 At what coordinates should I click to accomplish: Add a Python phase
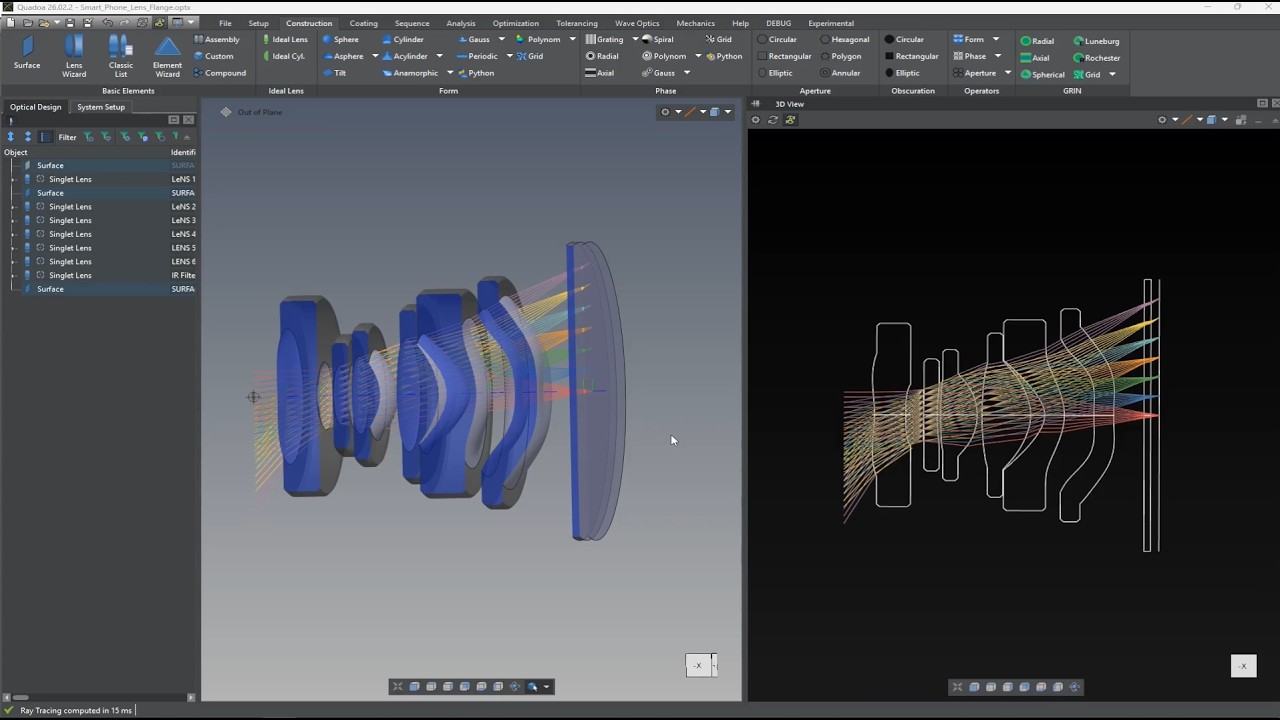point(724,57)
